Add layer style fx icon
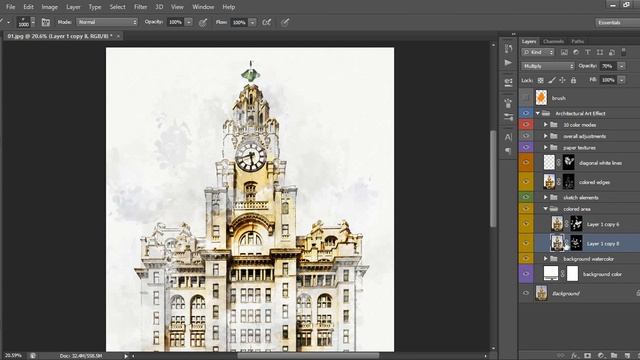 click(x=575, y=356)
